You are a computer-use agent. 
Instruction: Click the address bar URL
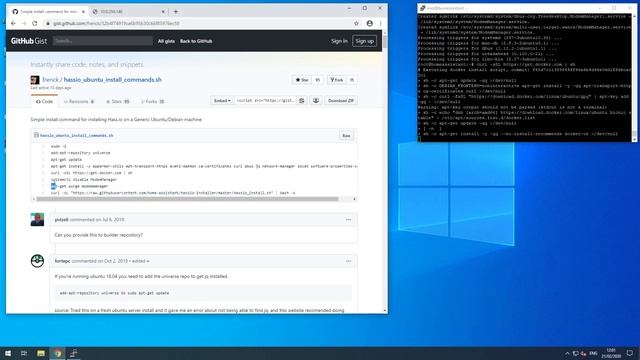(116, 24)
